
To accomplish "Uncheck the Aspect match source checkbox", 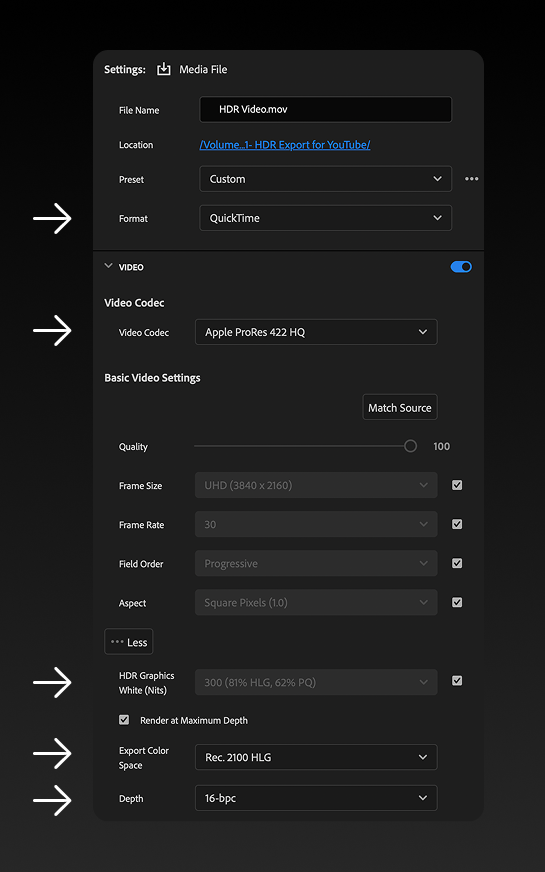I will point(457,602).
